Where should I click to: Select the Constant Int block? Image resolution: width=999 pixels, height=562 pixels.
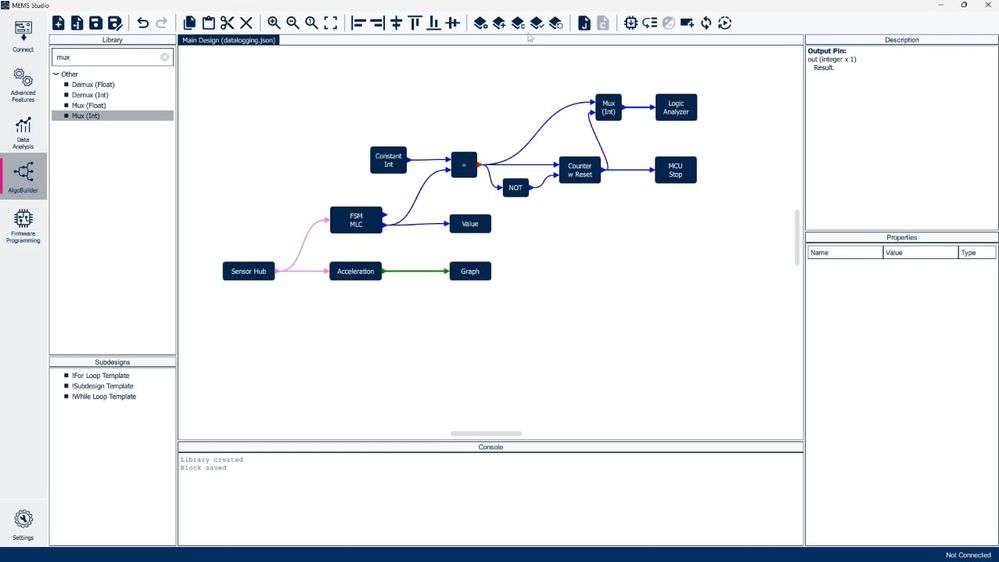(388, 160)
